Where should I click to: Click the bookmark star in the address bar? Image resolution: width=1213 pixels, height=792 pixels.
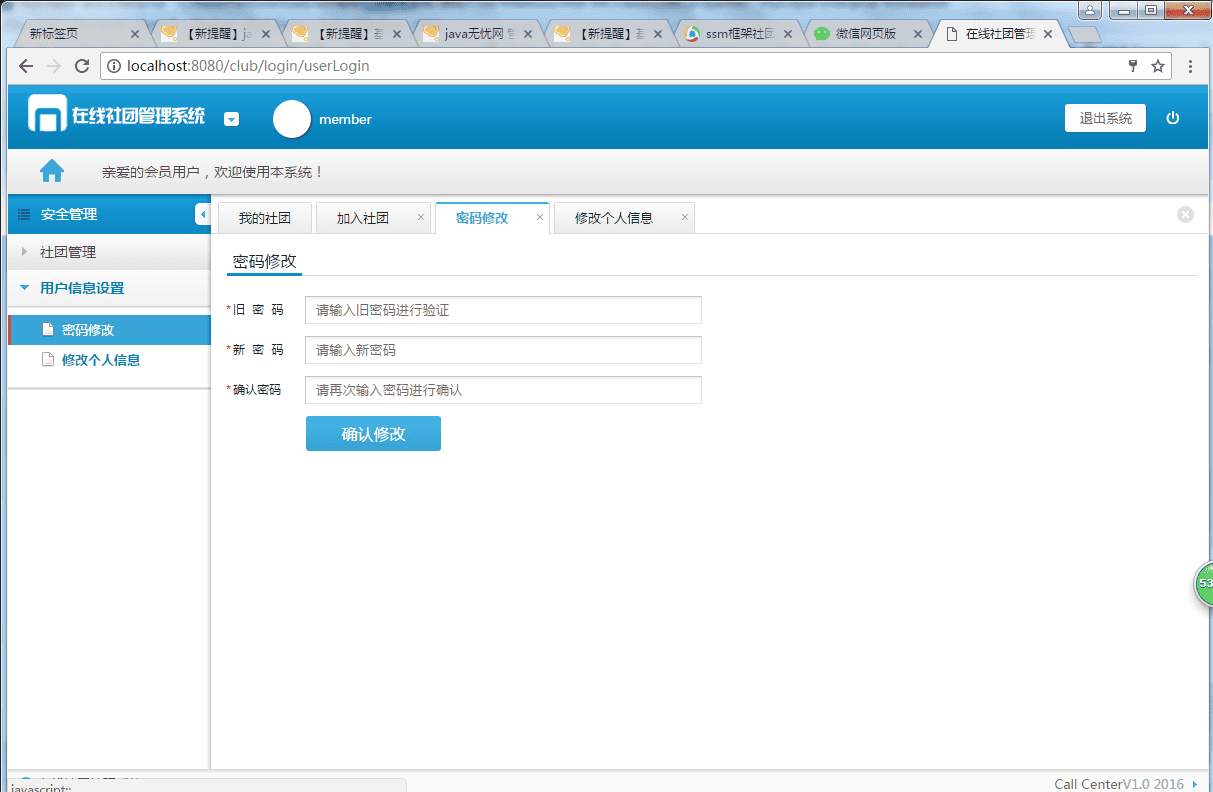pyautogui.click(x=1158, y=66)
